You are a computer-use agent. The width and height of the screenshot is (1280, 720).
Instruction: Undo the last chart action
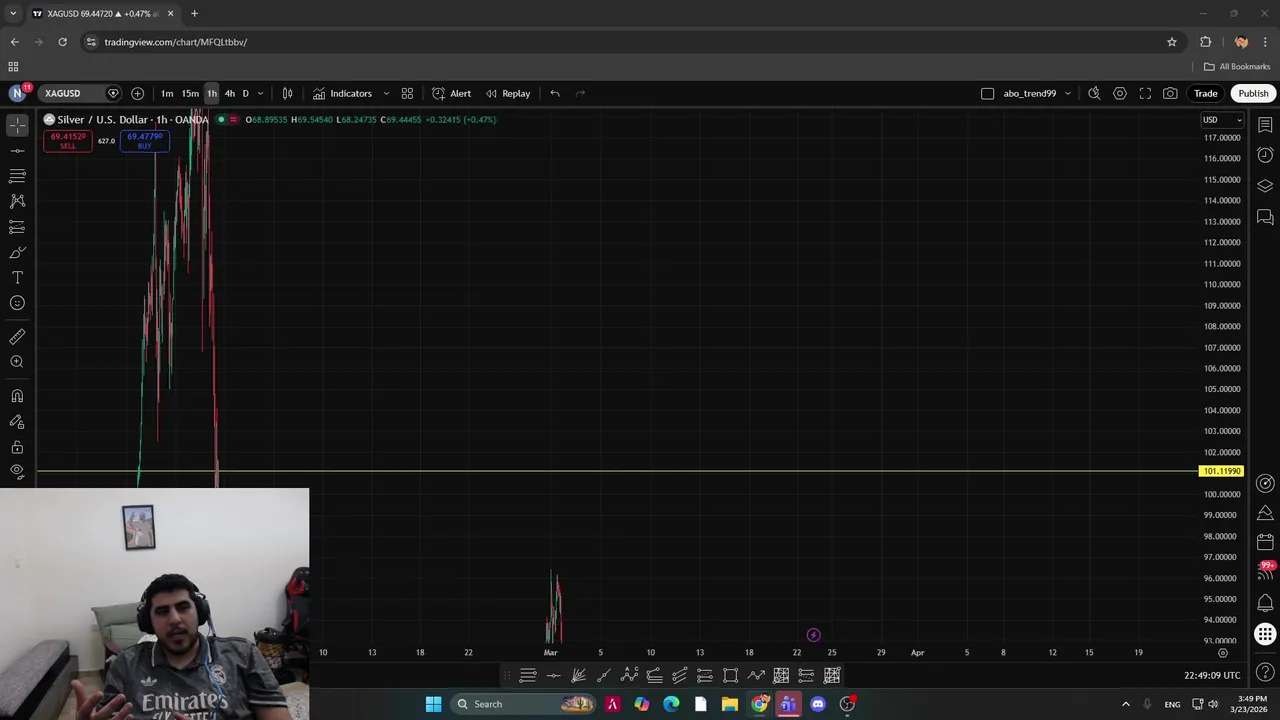pyautogui.click(x=555, y=93)
